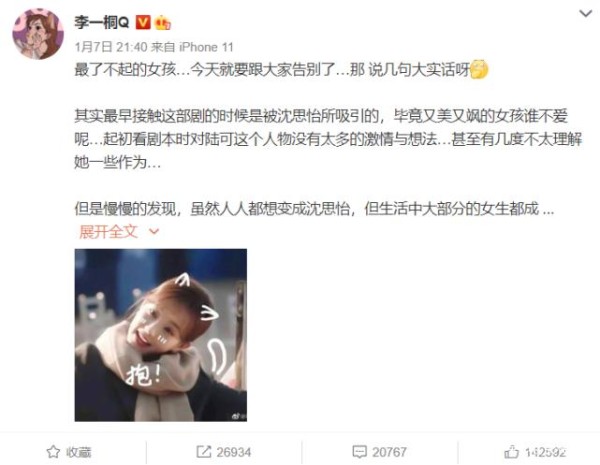Open reposts via the 26934 count
Viewport: 600px width, 465px height.
pyautogui.click(x=234, y=452)
